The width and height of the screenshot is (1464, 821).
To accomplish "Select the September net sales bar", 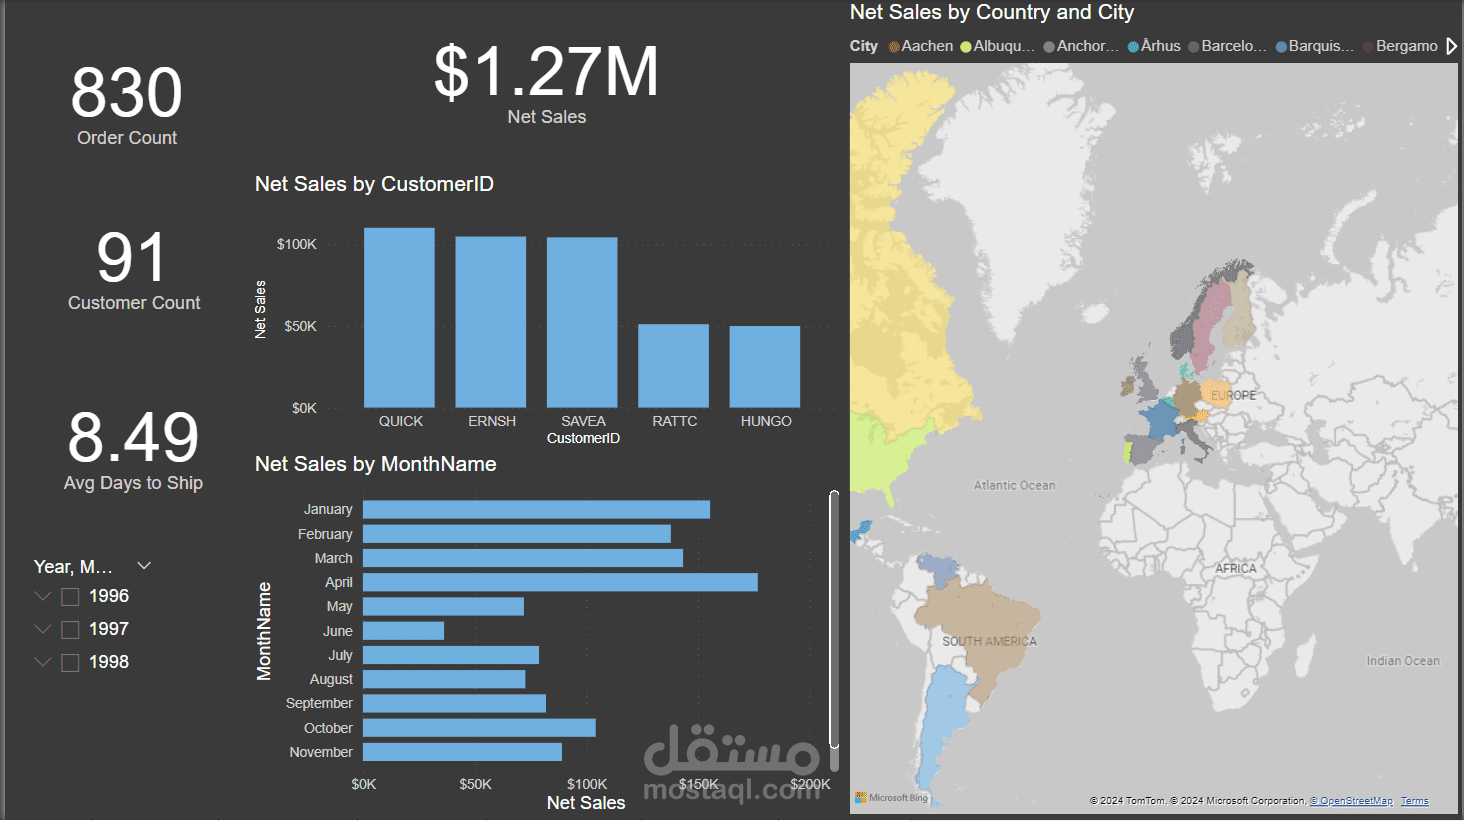I will pos(454,704).
